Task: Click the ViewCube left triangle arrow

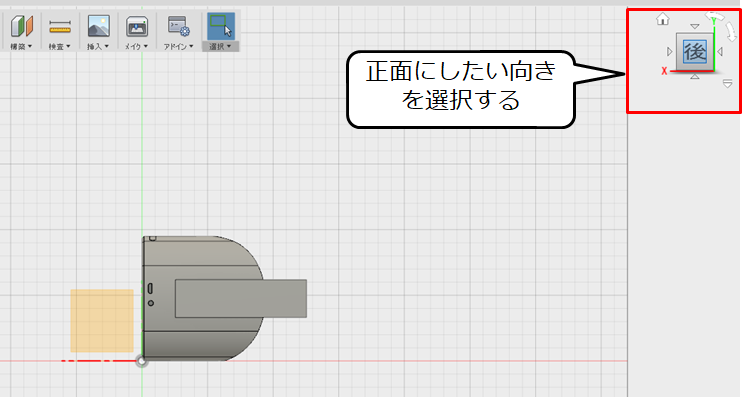Action: [669, 51]
